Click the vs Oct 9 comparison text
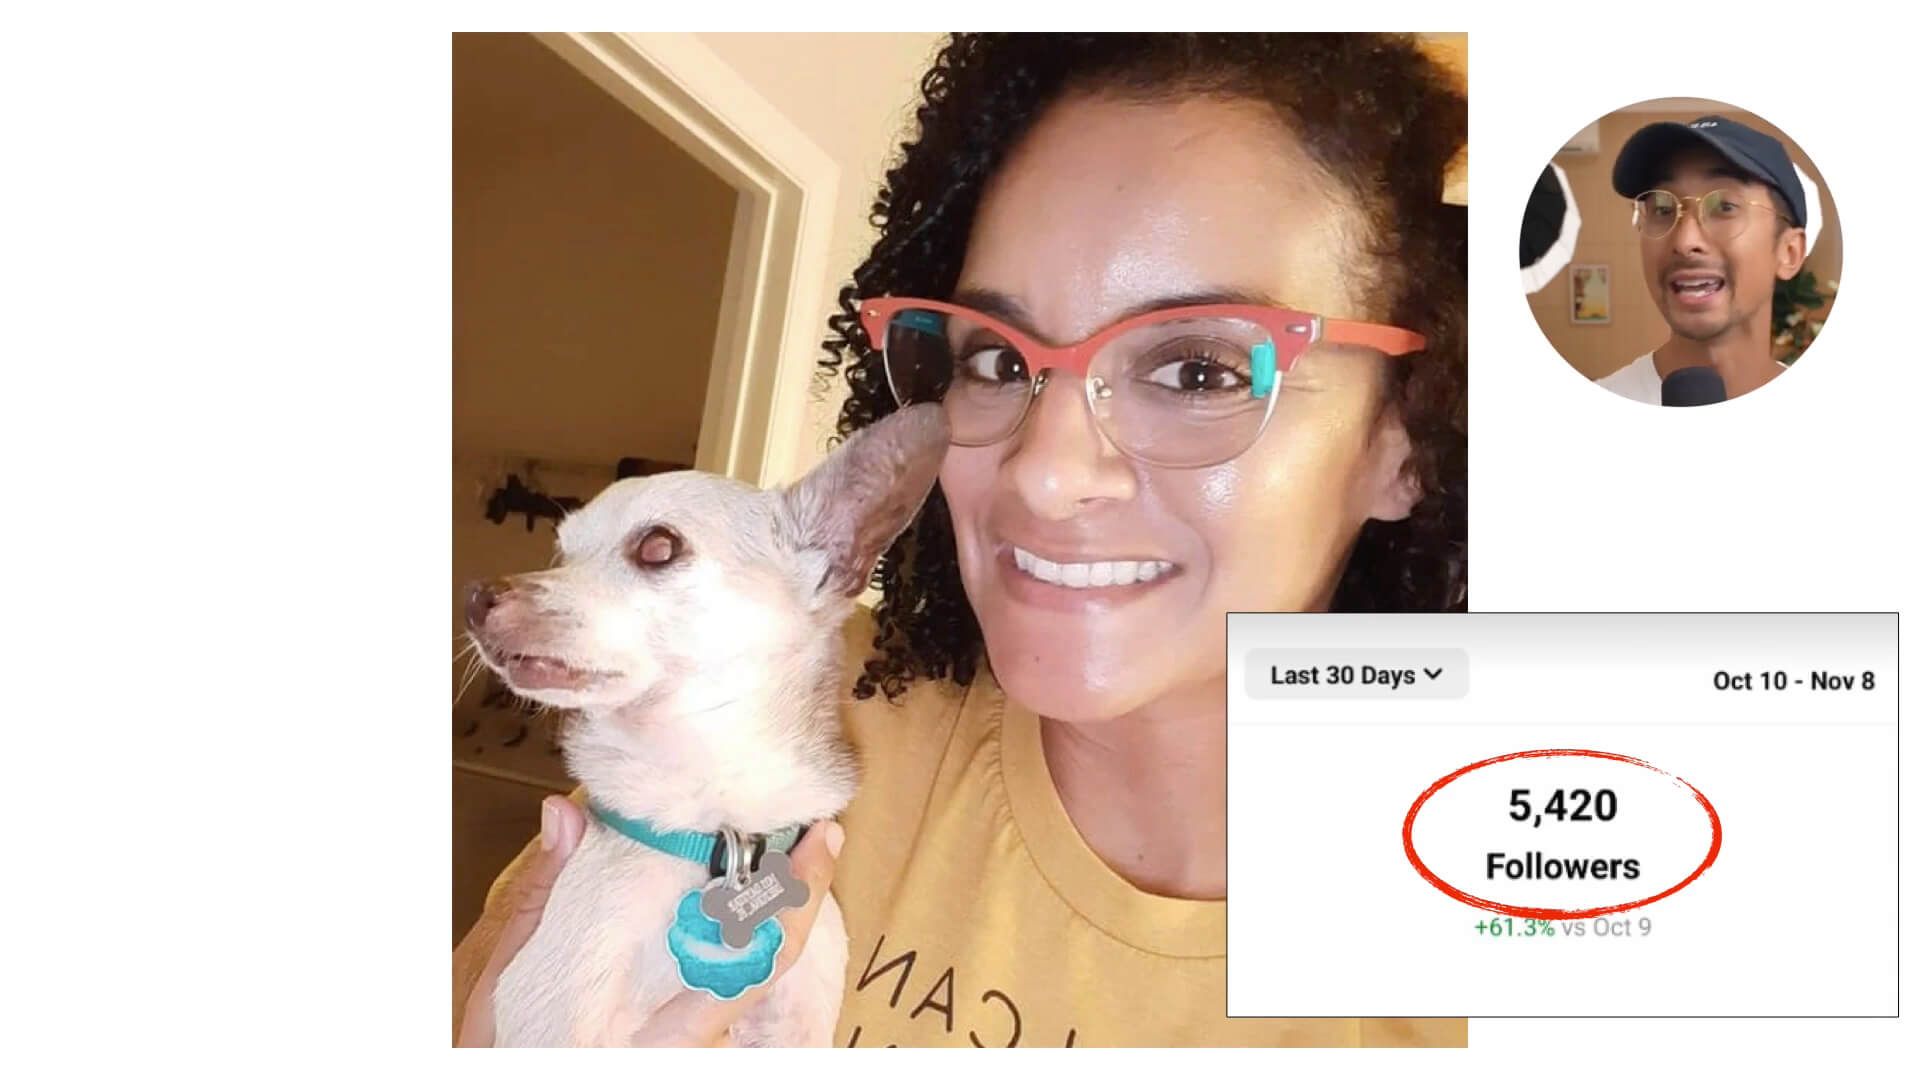 click(1606, 927)
